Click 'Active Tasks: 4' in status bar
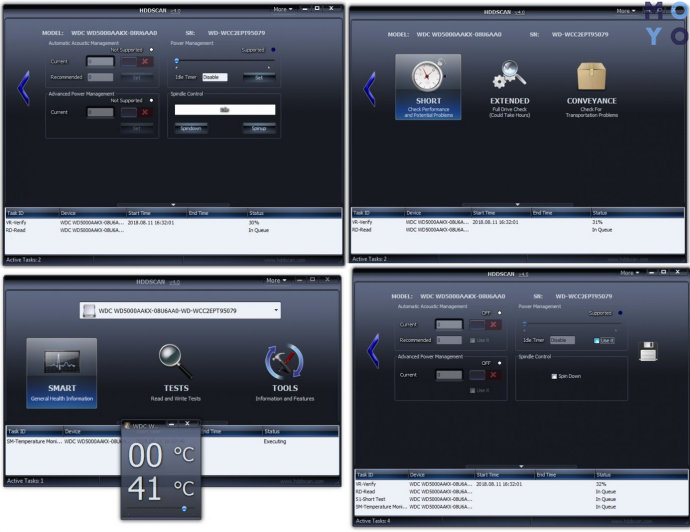The width and height of the screenshot is (690, 532). 373,521
